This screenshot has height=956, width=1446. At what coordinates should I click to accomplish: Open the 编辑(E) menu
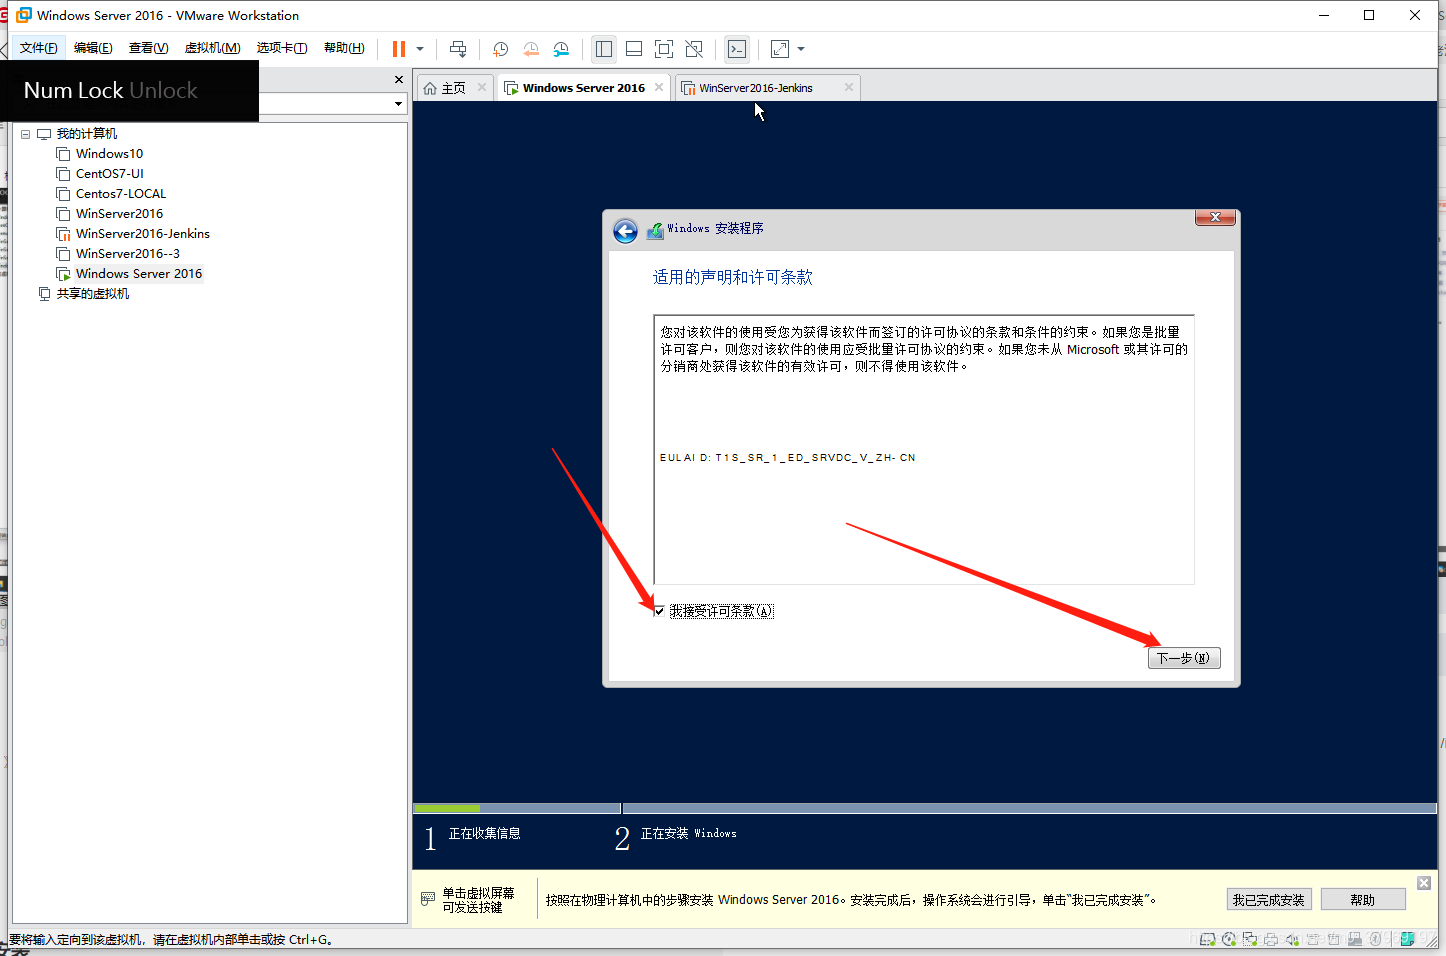(x=93, y=48)
